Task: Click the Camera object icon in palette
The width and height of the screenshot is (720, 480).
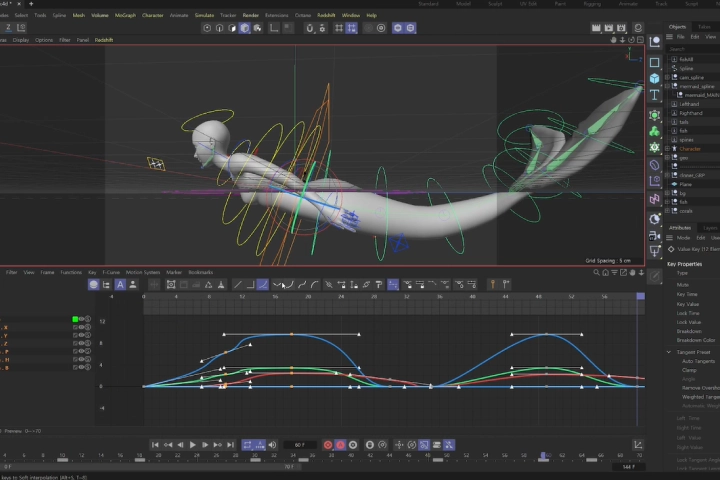Action: (x=654, y=236)
